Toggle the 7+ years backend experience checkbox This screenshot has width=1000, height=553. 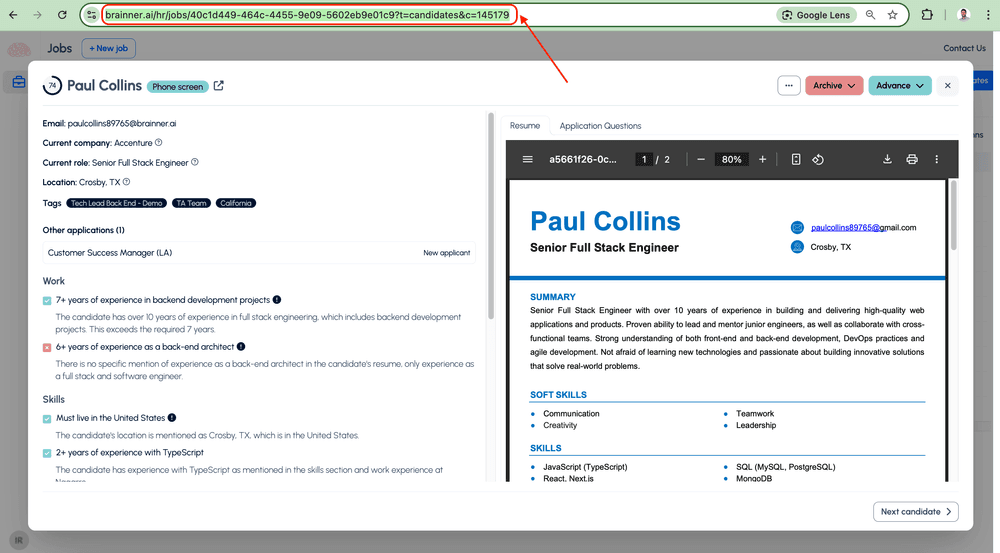click(x=47, y=300)
